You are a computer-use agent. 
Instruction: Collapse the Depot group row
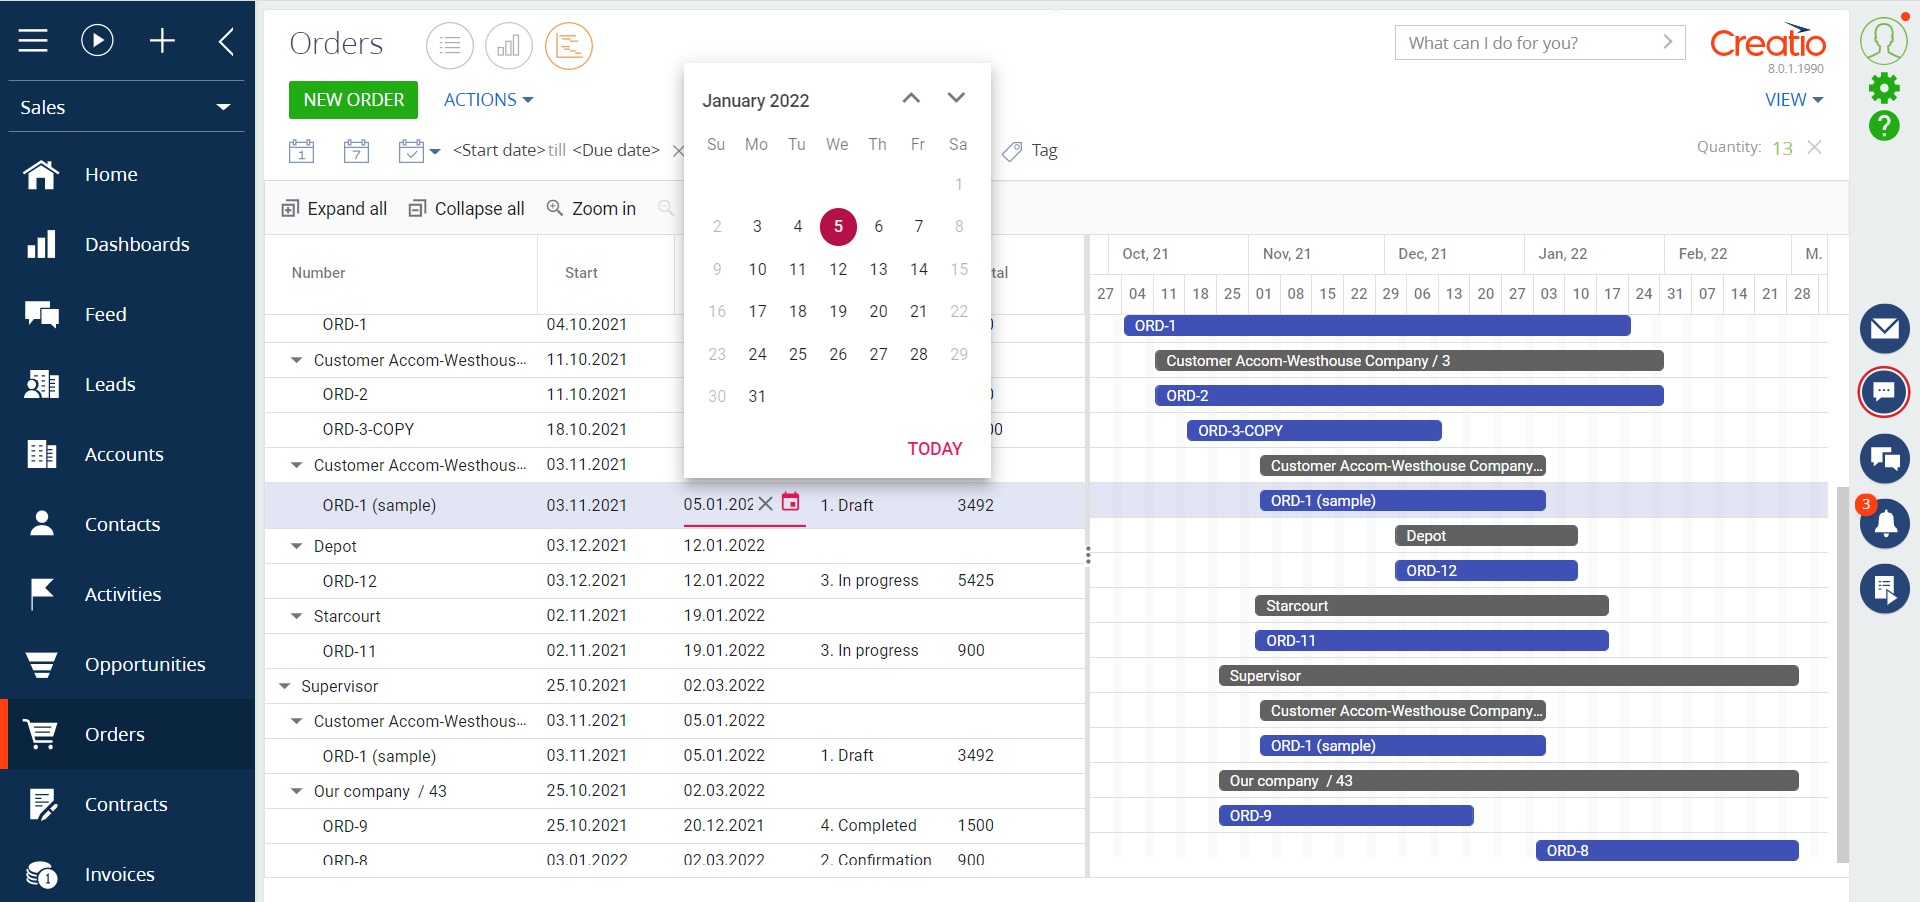click(295, 546)
